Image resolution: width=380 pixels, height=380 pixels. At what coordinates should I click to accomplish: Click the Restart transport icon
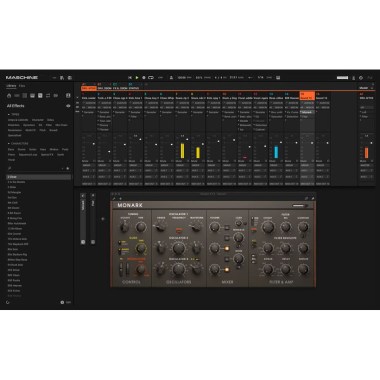click(130, 78)
